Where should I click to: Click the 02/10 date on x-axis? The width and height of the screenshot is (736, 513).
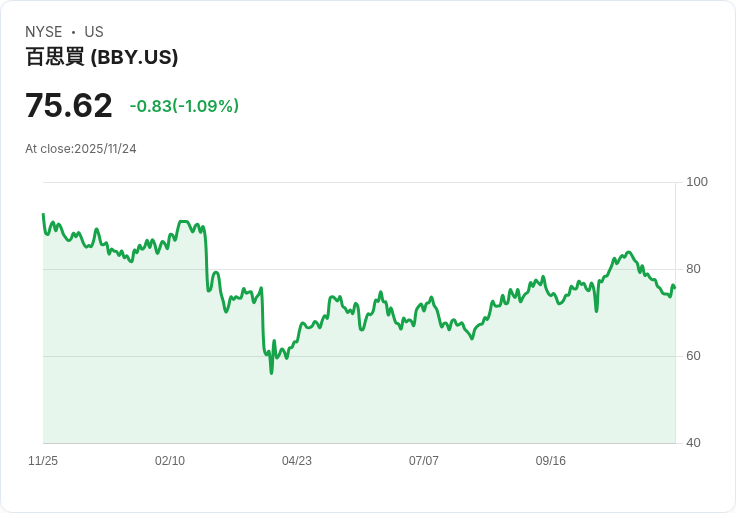(170, 461)
